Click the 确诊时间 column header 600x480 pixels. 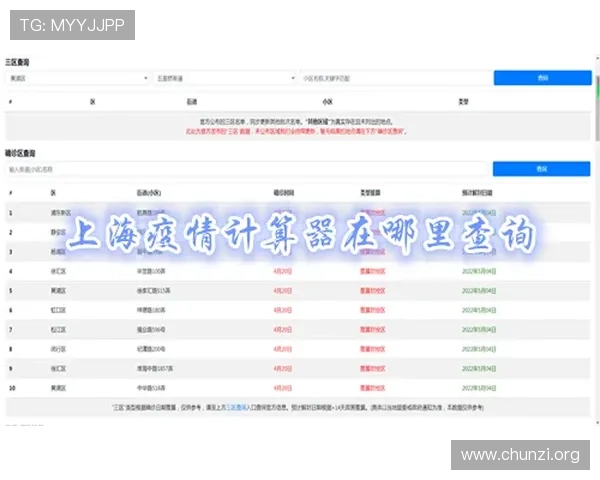(x=284, y=193)
